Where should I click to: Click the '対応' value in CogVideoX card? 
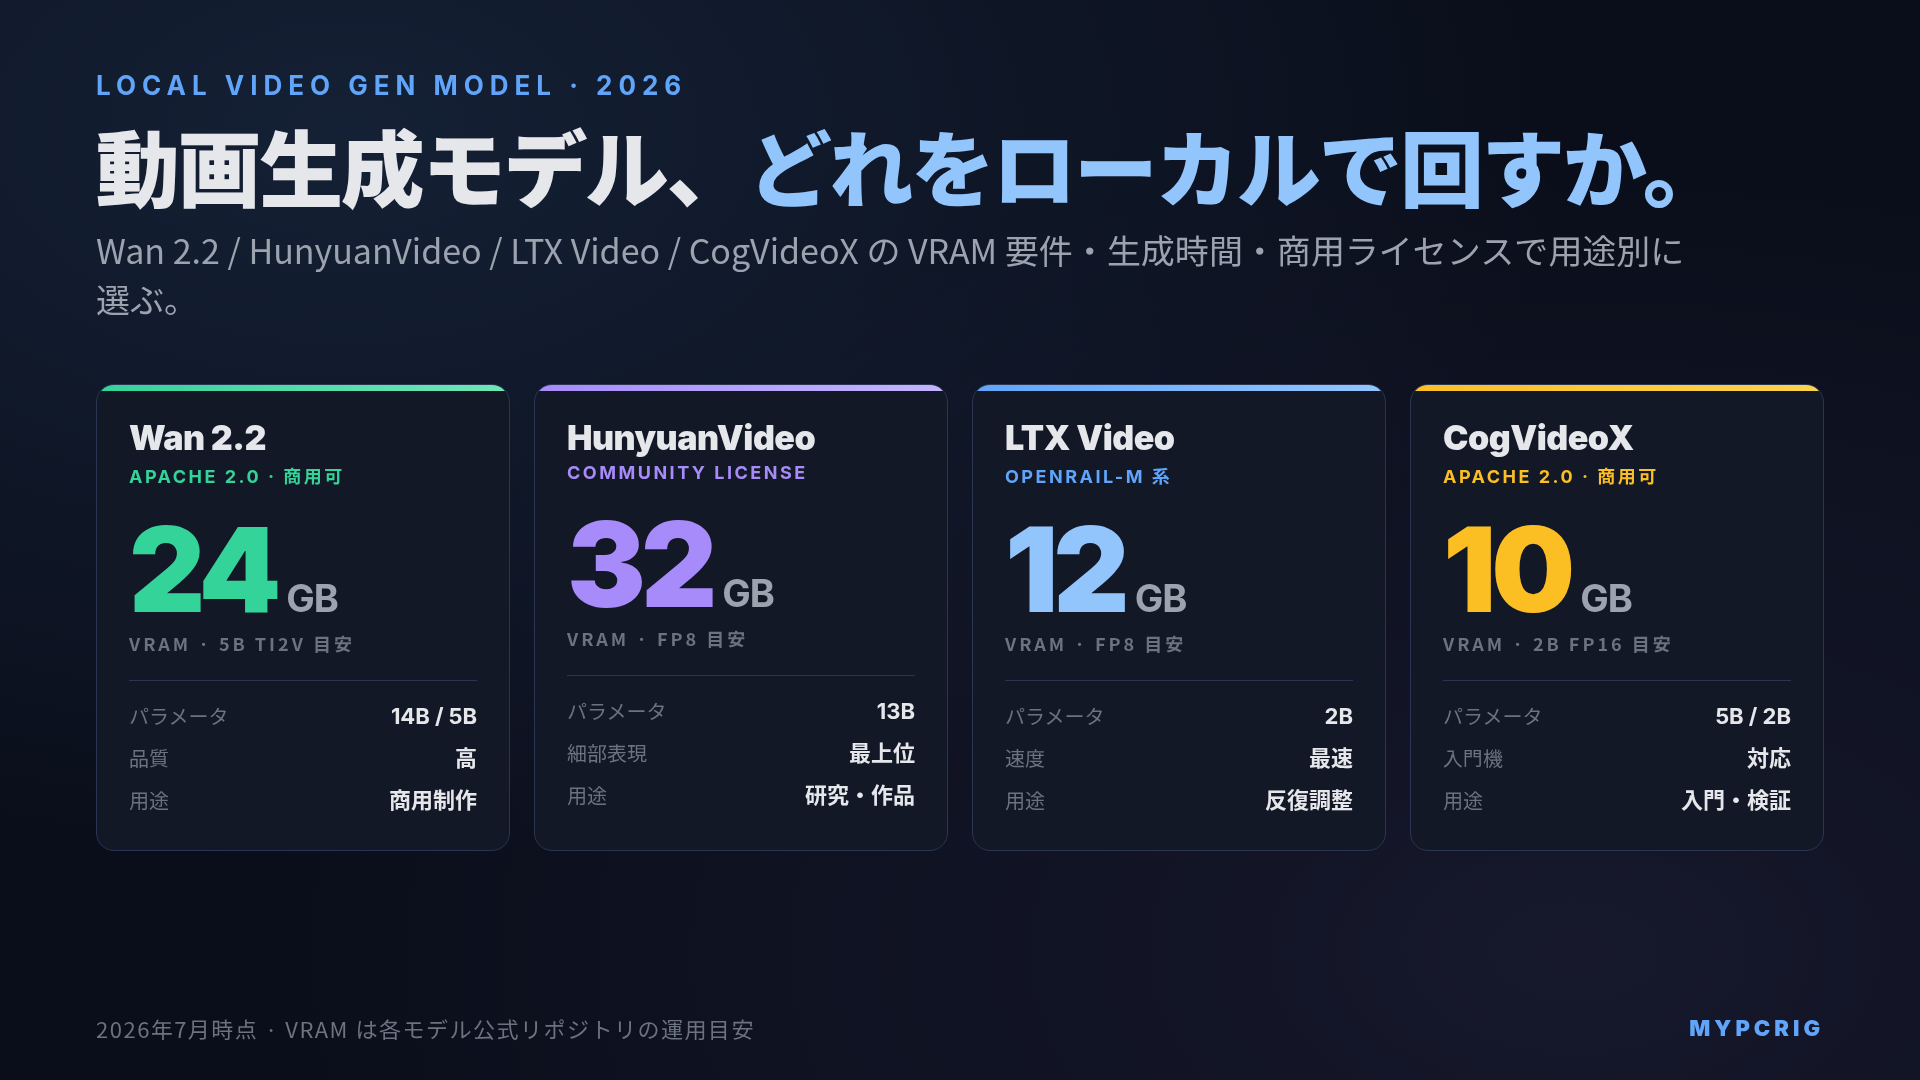point(1769,759)
